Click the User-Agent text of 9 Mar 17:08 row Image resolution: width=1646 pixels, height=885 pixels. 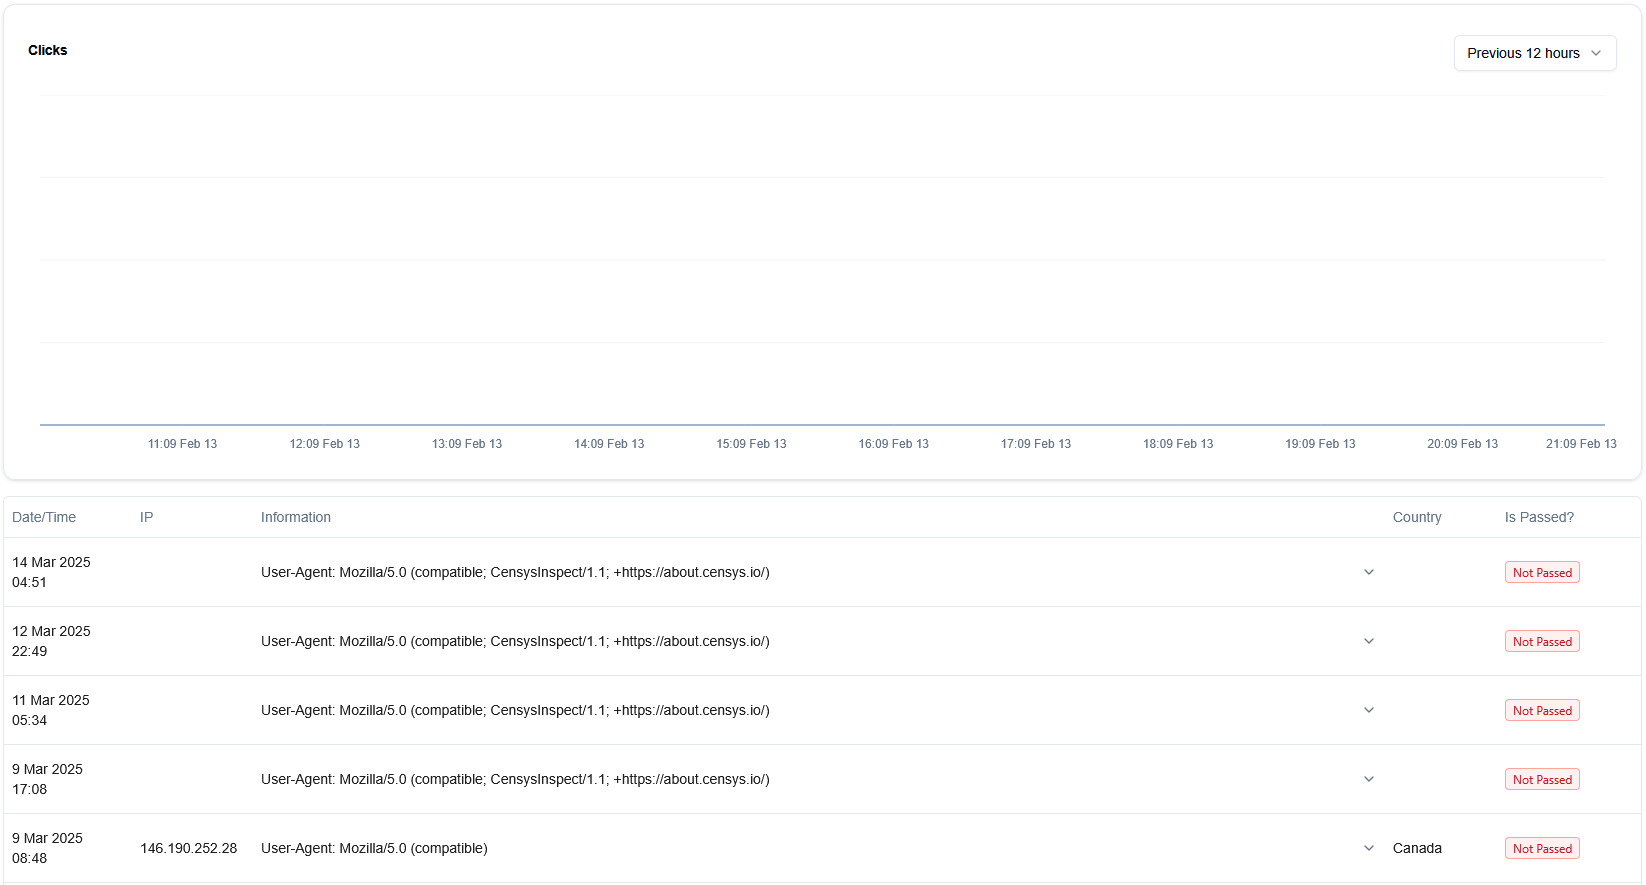pyautogui.click(x=515, y=779)
